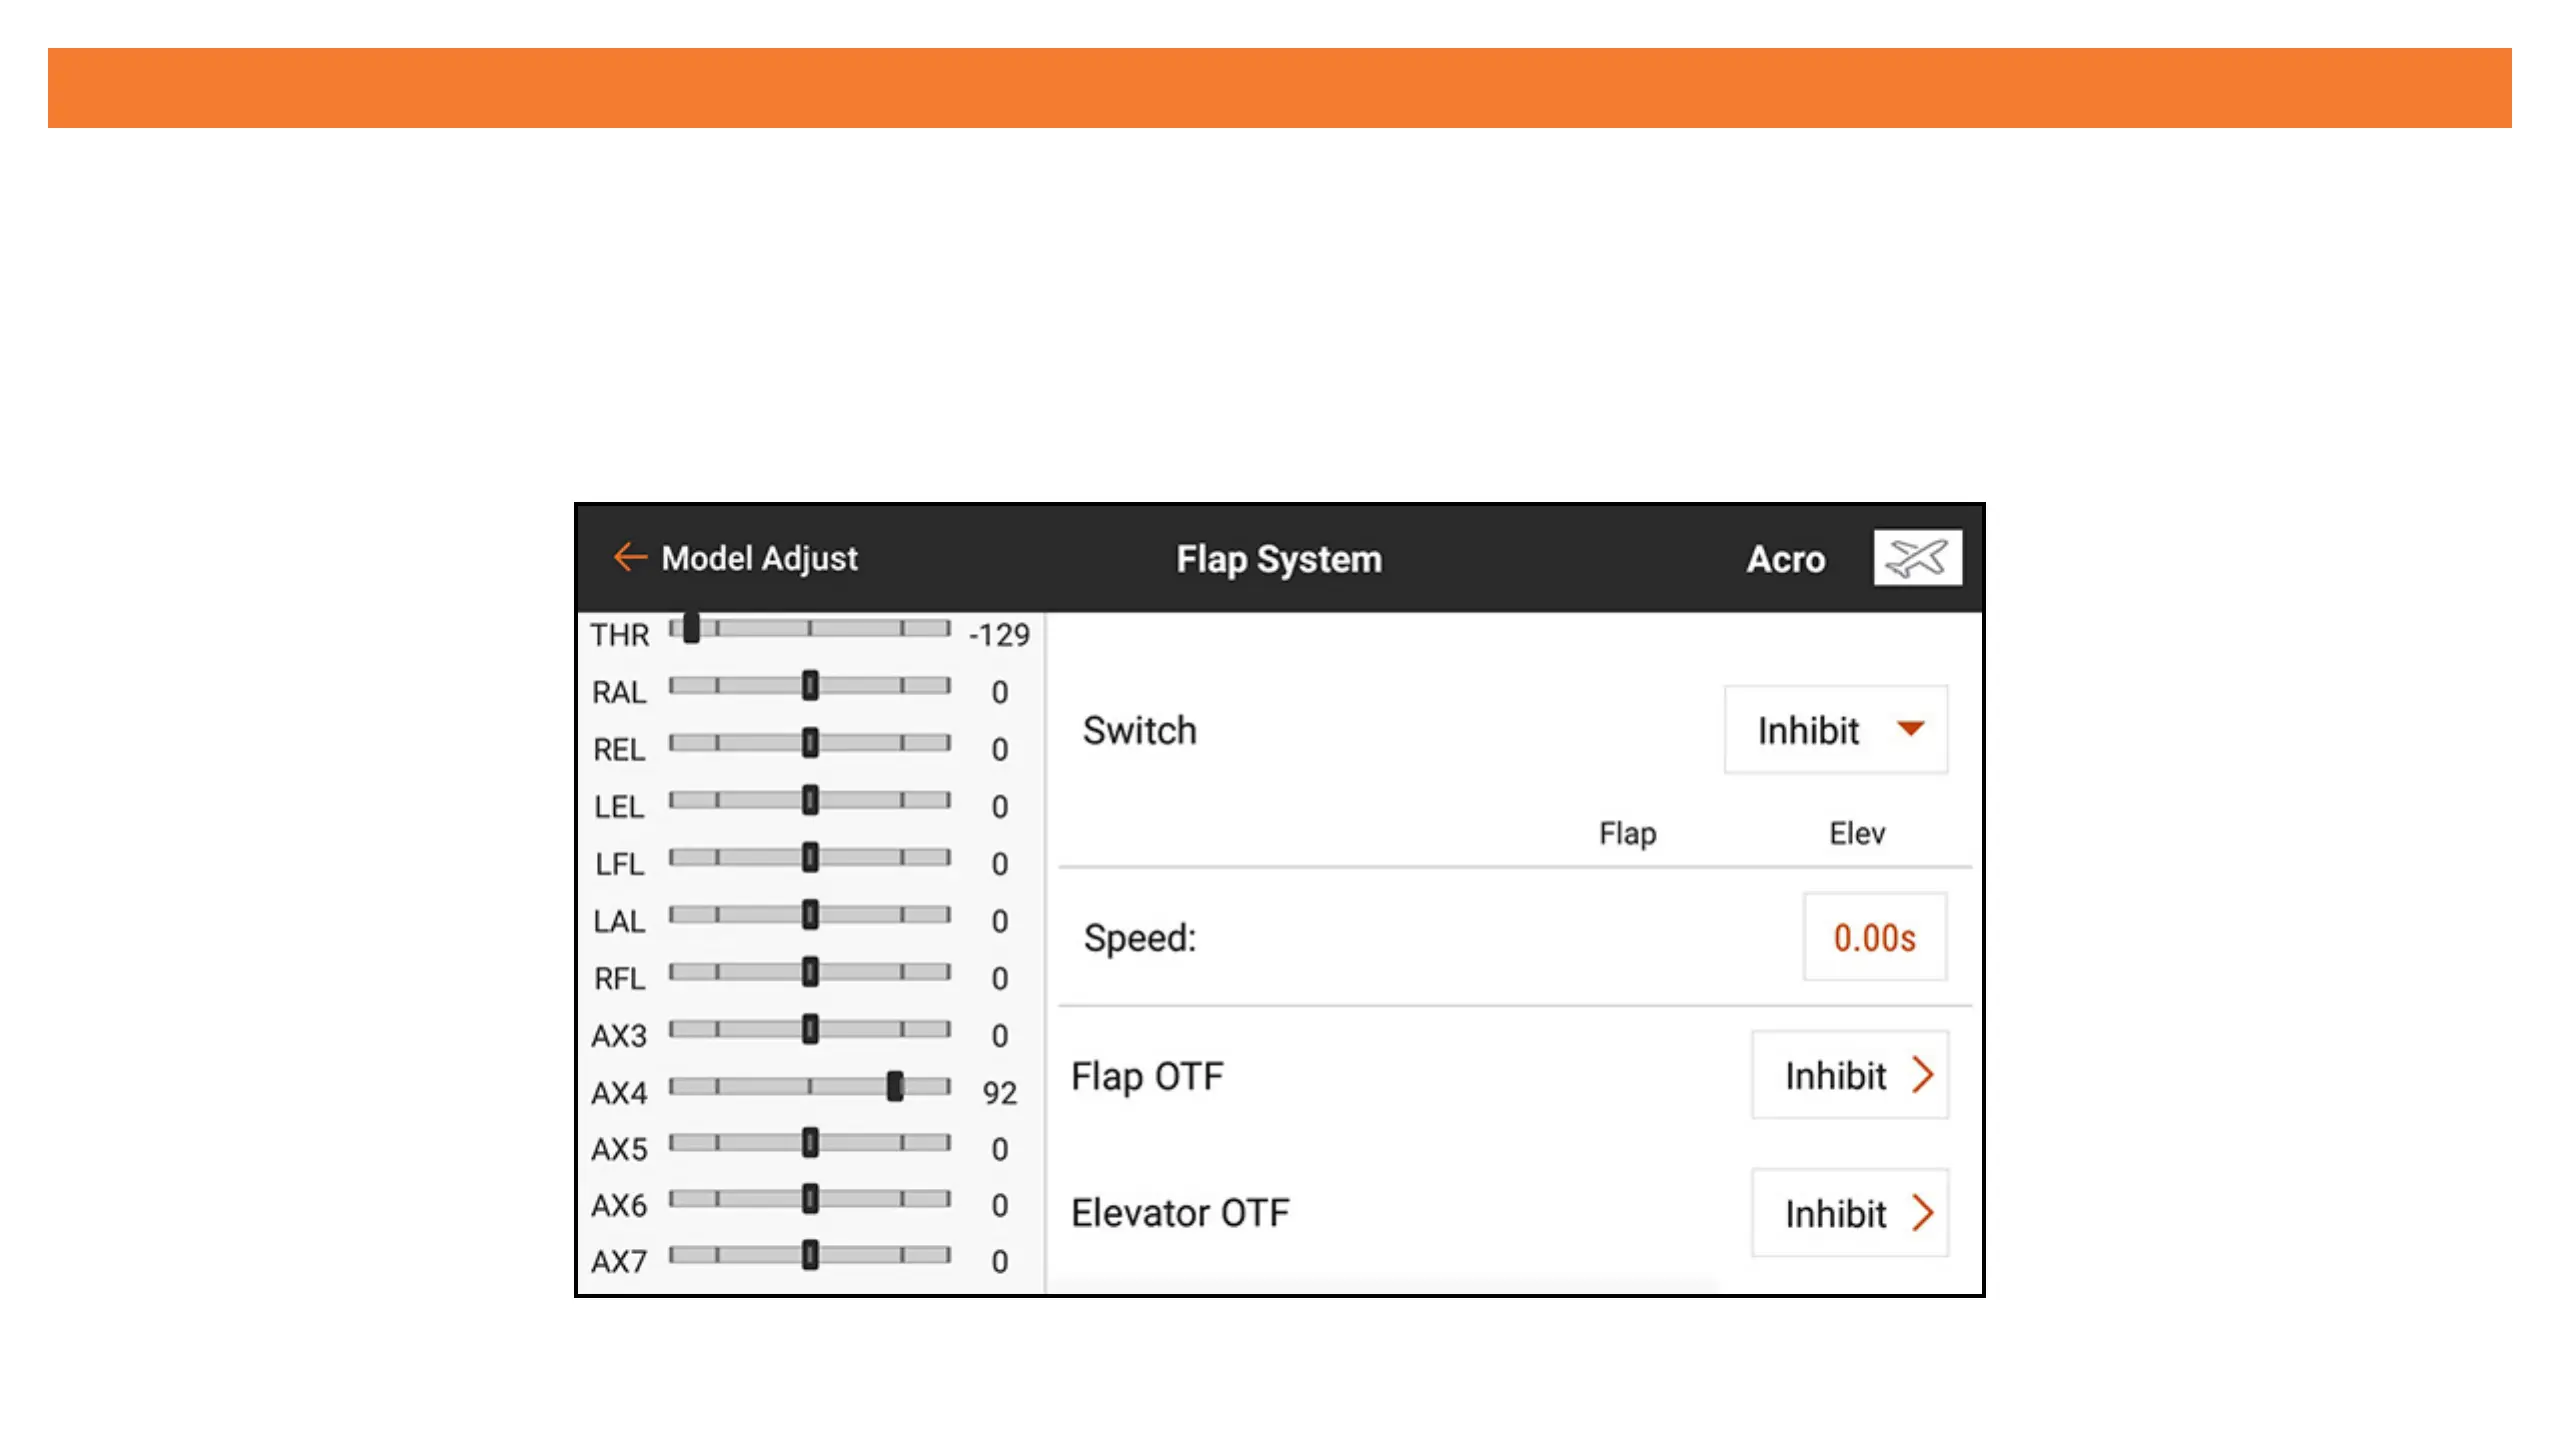Click the Switch label
The height and width of the screenshot is (1440, 2560).
[x=1139, y=730]
